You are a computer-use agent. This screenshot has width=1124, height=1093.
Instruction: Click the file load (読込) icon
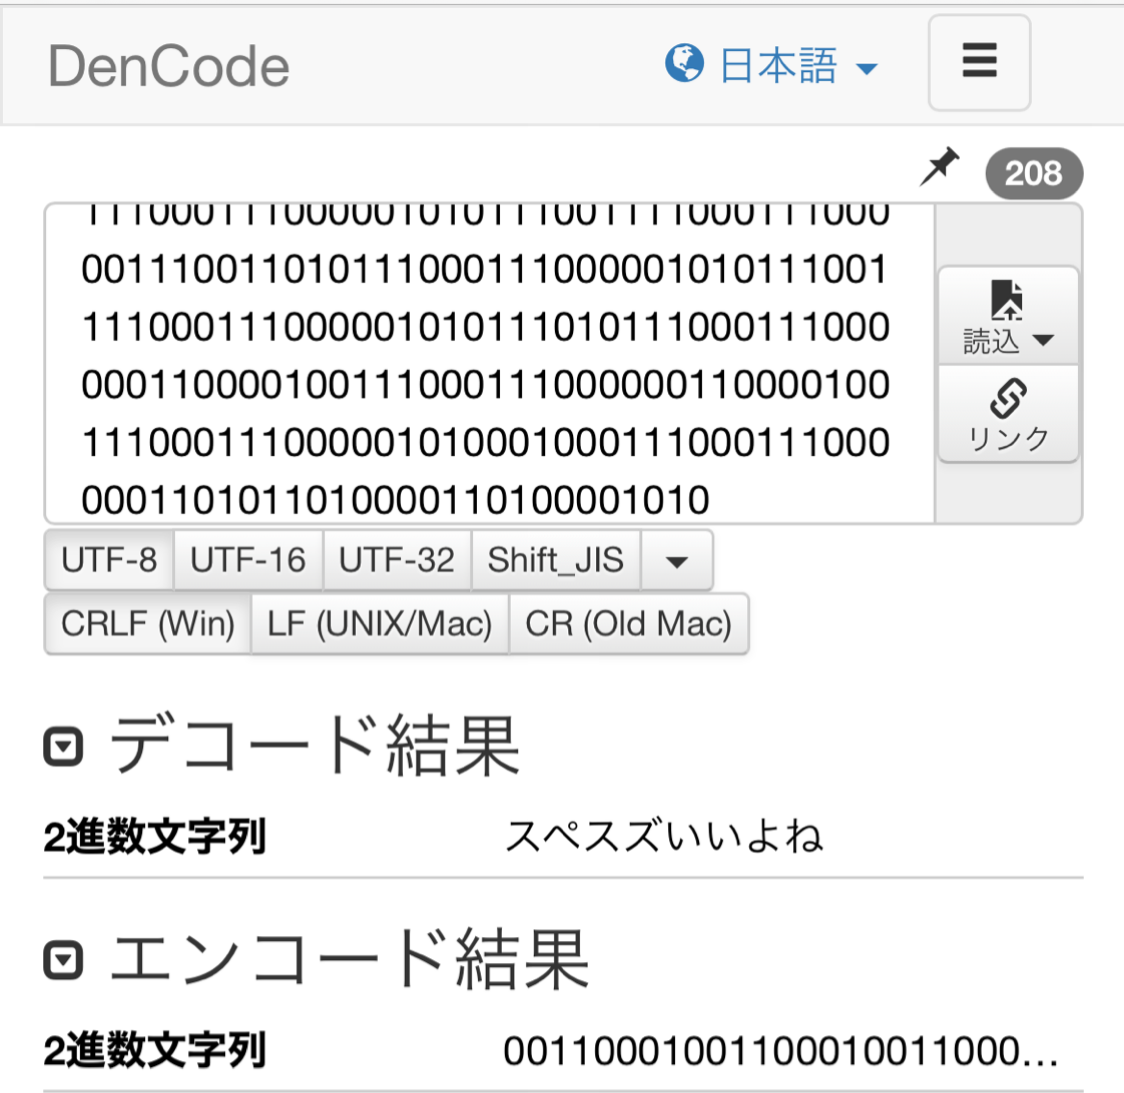[x=1006, y=300]
